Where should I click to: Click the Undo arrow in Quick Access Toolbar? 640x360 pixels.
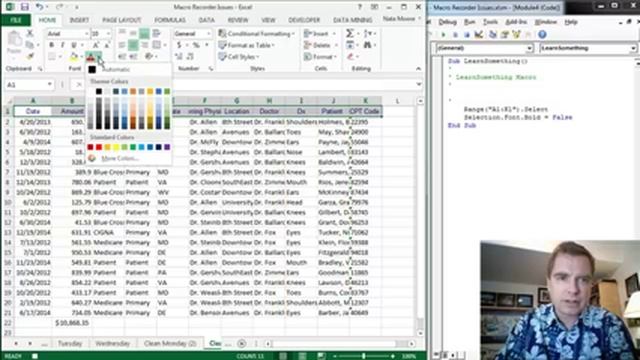39,7
